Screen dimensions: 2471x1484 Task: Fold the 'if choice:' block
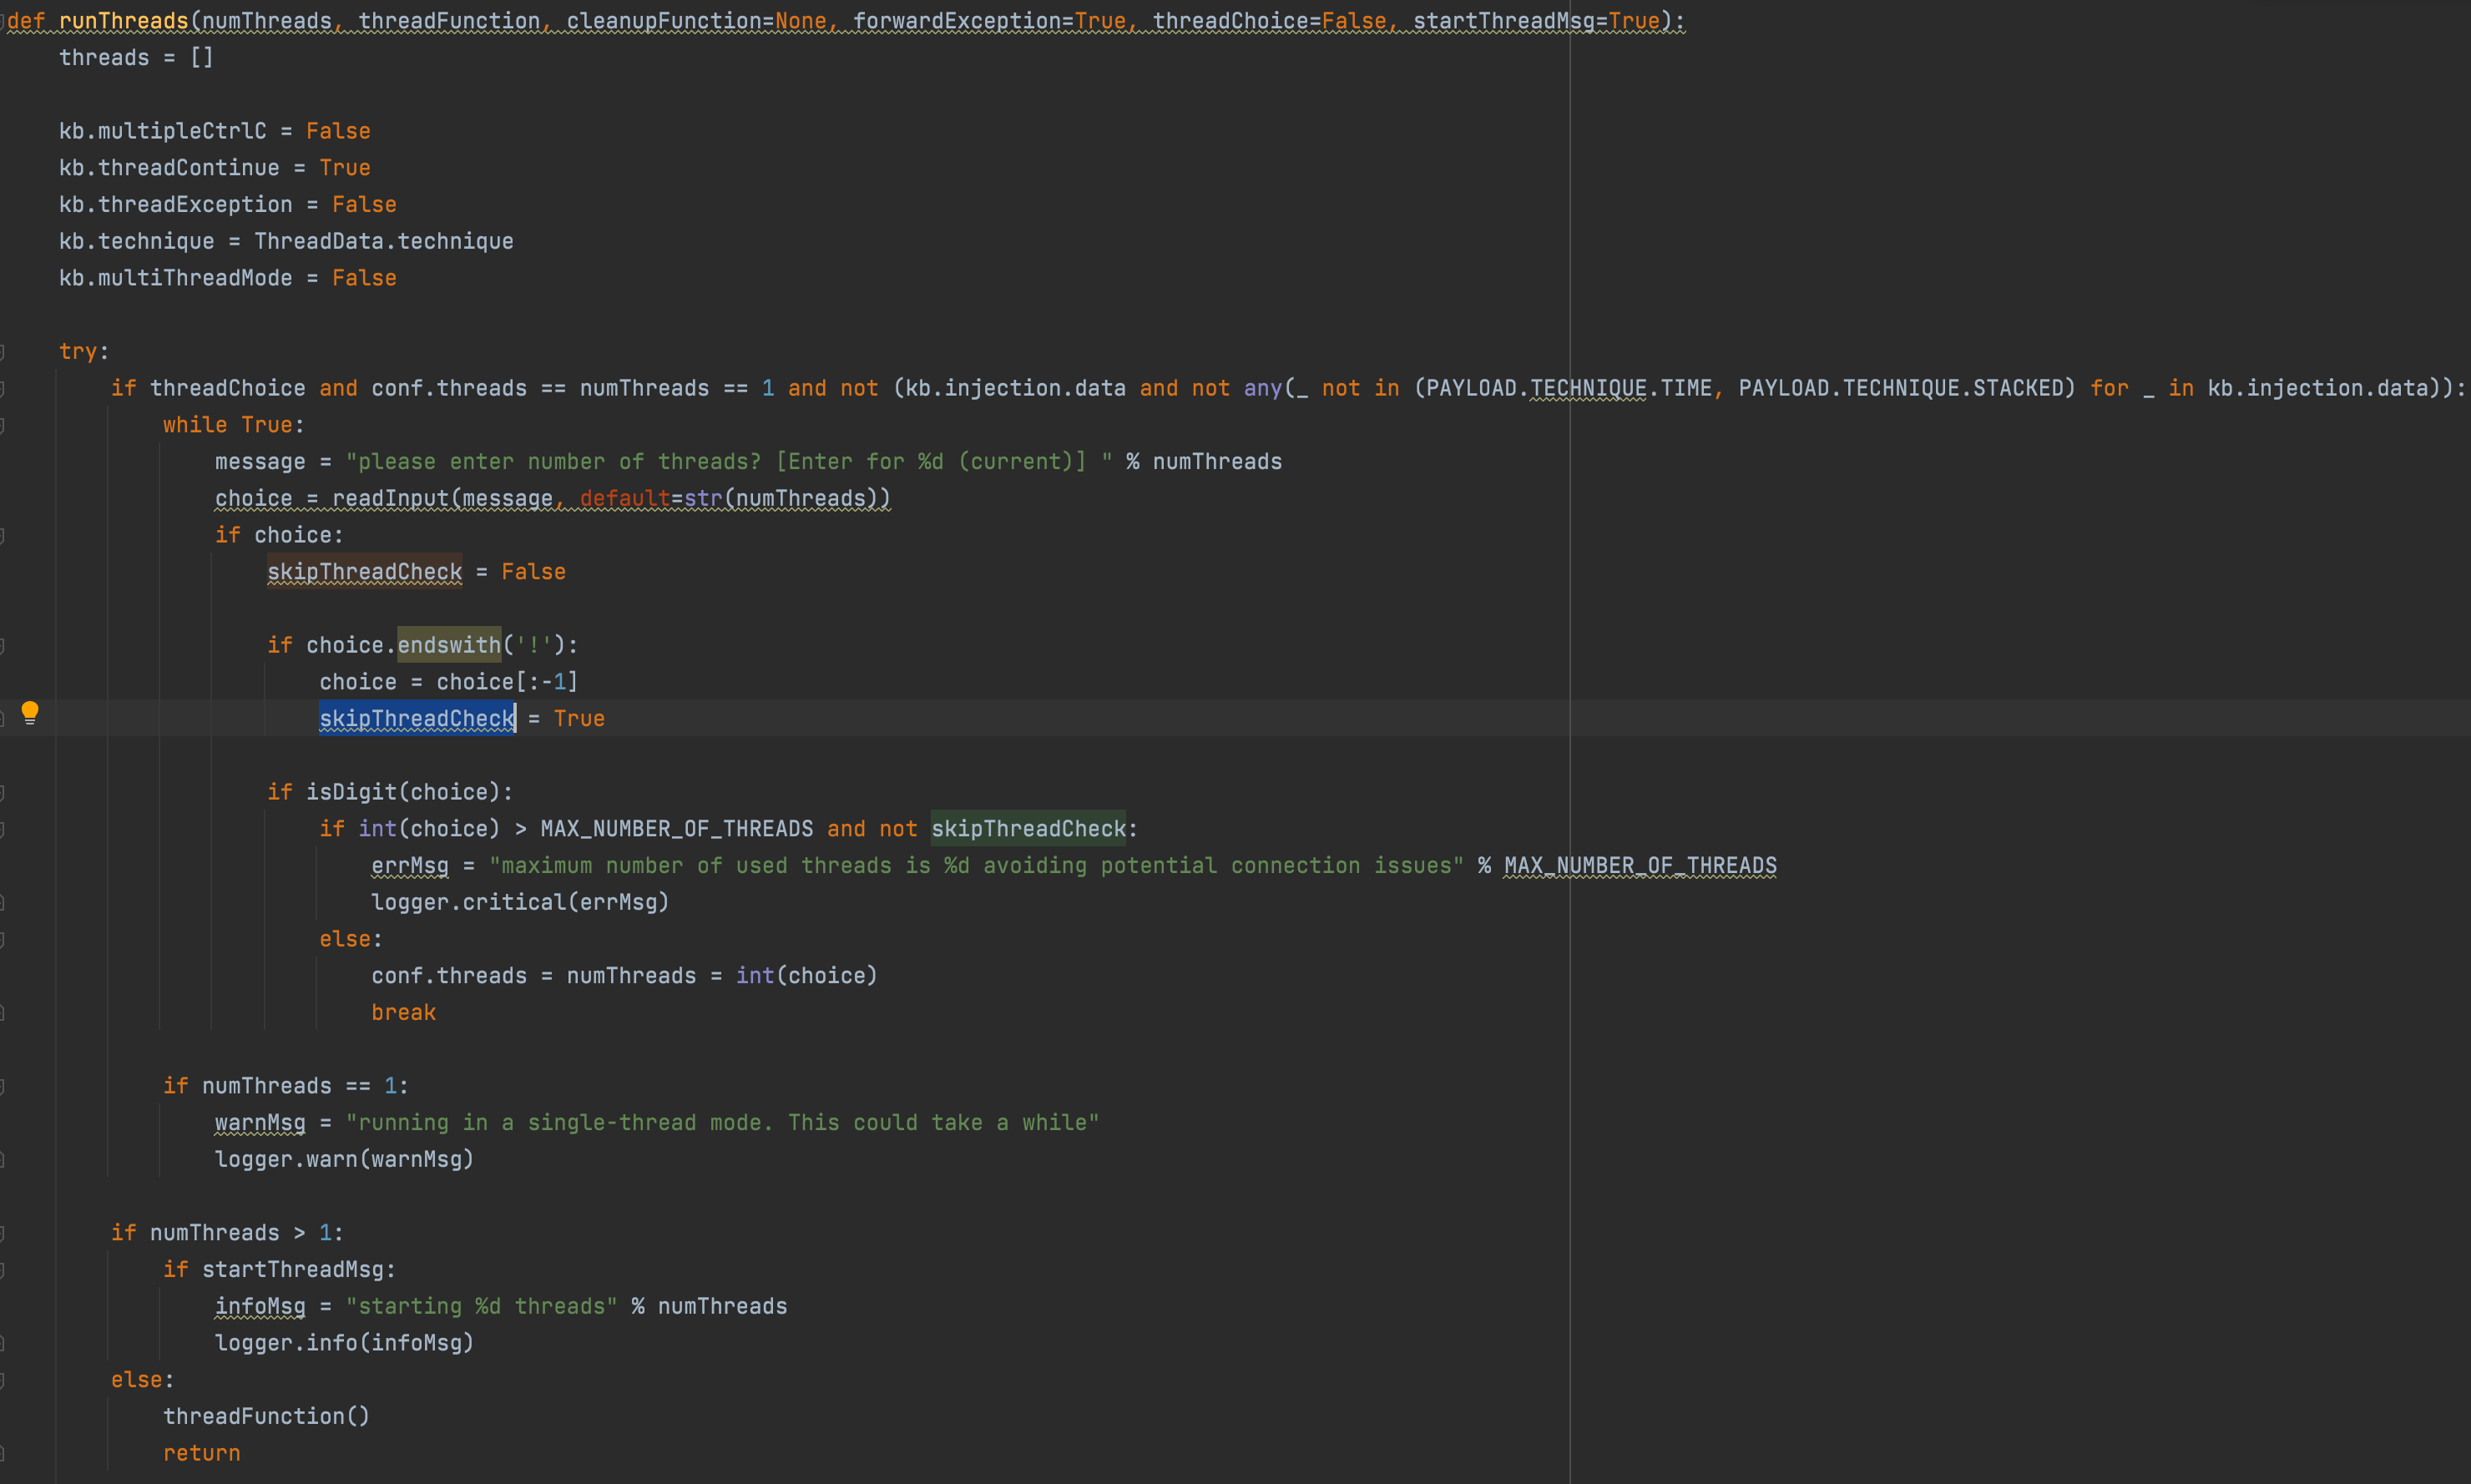tap(3, 535)
